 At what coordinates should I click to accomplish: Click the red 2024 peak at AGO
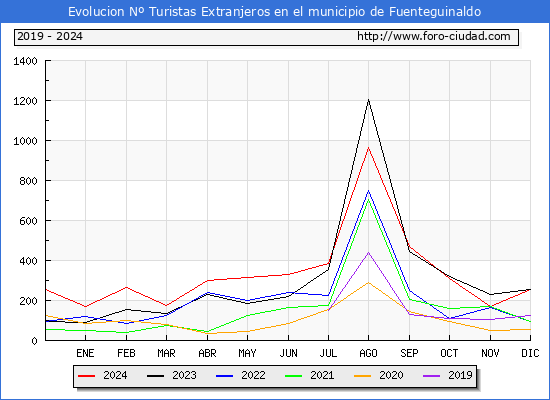coord(368,147)
